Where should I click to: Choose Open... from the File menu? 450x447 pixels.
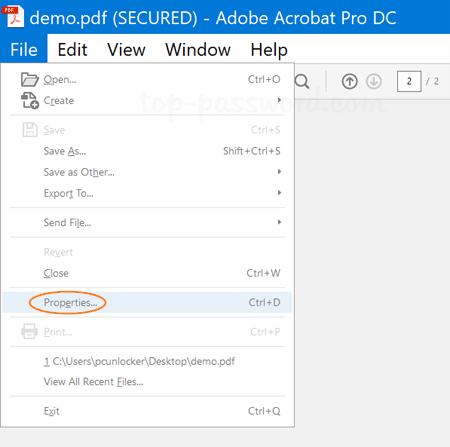147,79
